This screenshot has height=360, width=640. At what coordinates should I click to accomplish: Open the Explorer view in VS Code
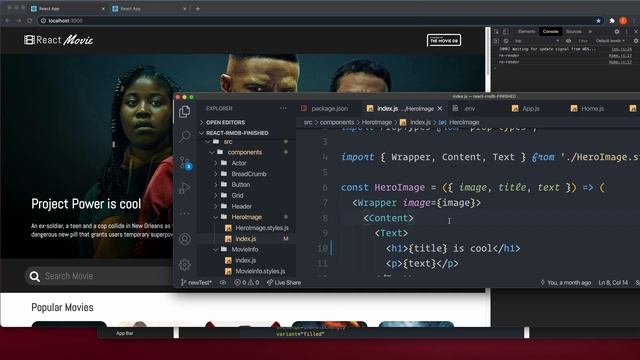tap(184, 111)
